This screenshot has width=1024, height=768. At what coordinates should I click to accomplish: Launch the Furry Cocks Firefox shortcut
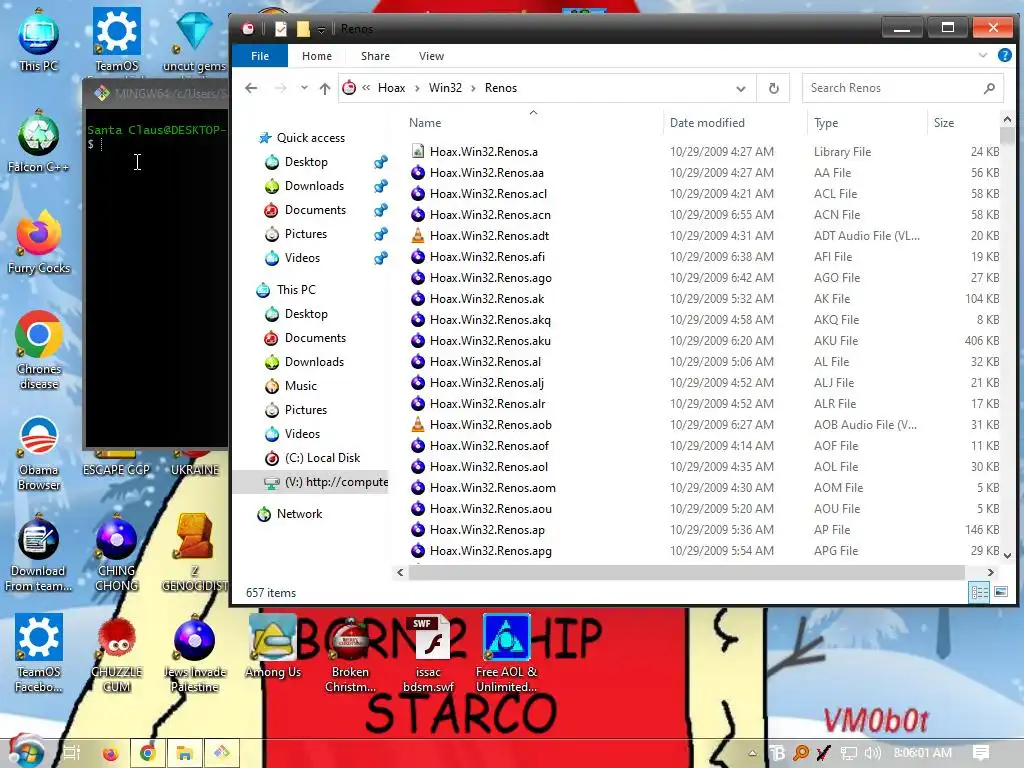[39, 243]
